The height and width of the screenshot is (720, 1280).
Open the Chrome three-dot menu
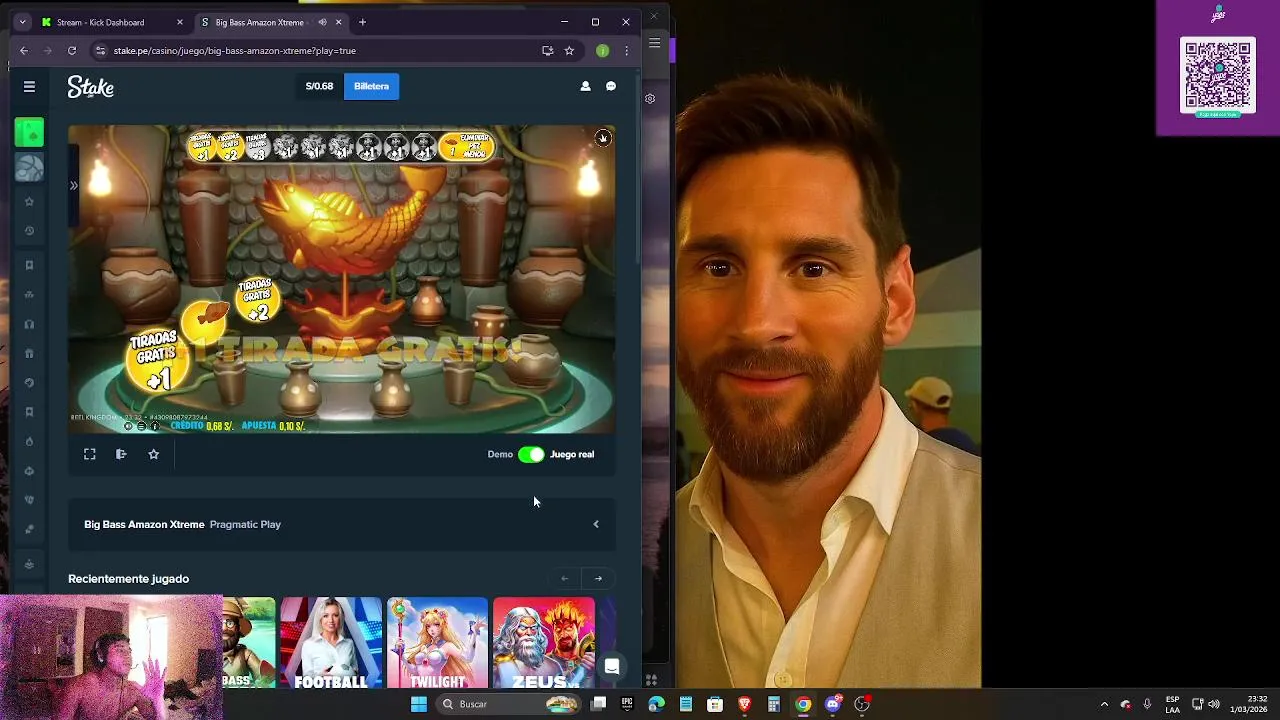[x=627, y=50]
